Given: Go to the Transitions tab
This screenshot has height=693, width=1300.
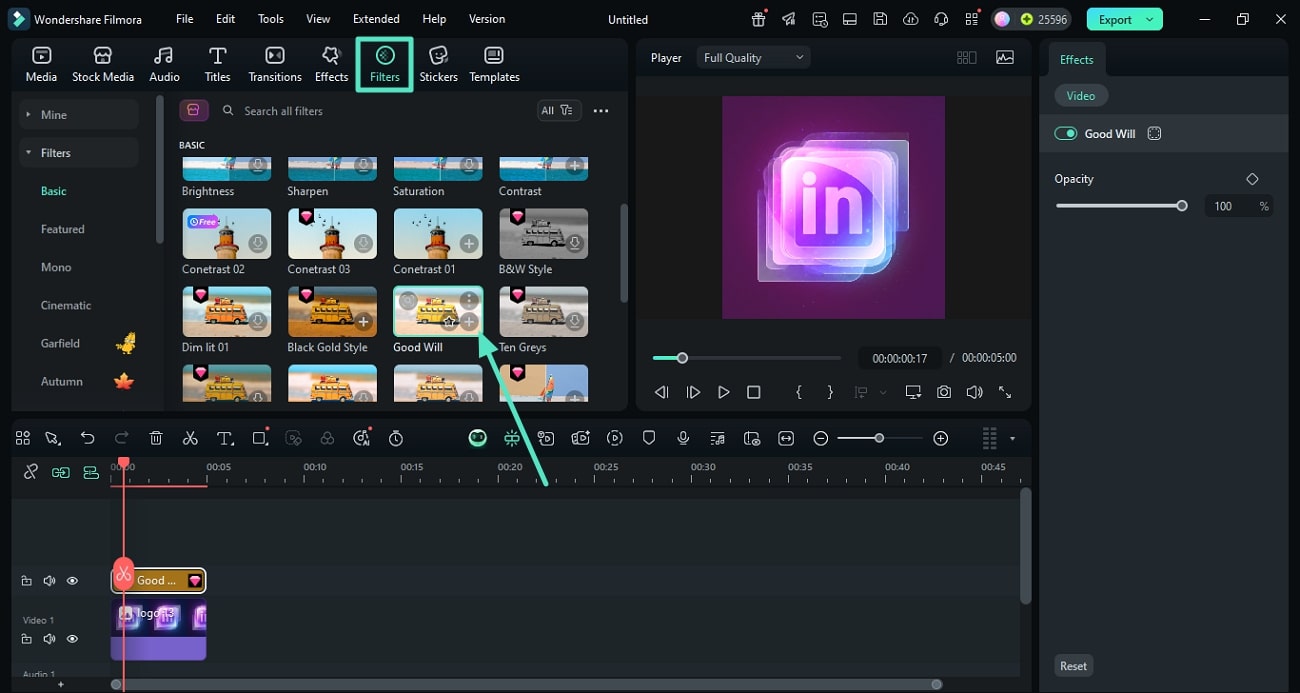Looking at the screenshot, I should pos(275,64).
